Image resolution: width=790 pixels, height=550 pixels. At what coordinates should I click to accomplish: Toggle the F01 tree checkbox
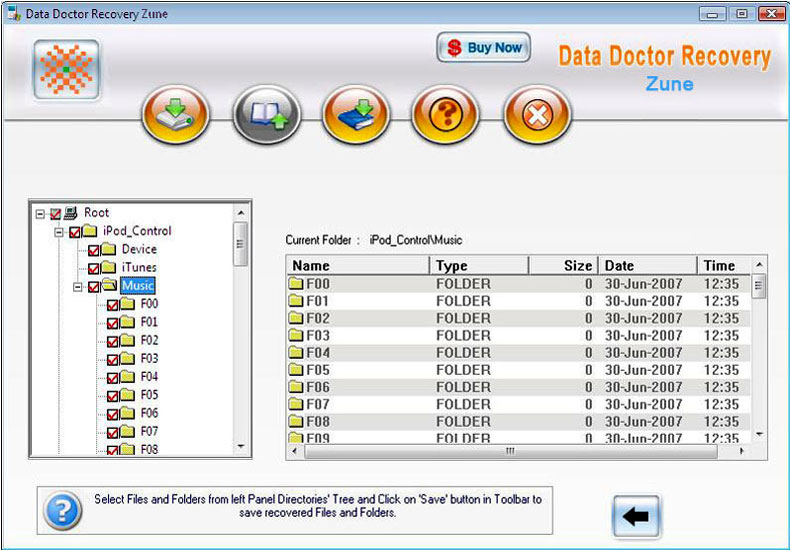(x=112, y=323)
